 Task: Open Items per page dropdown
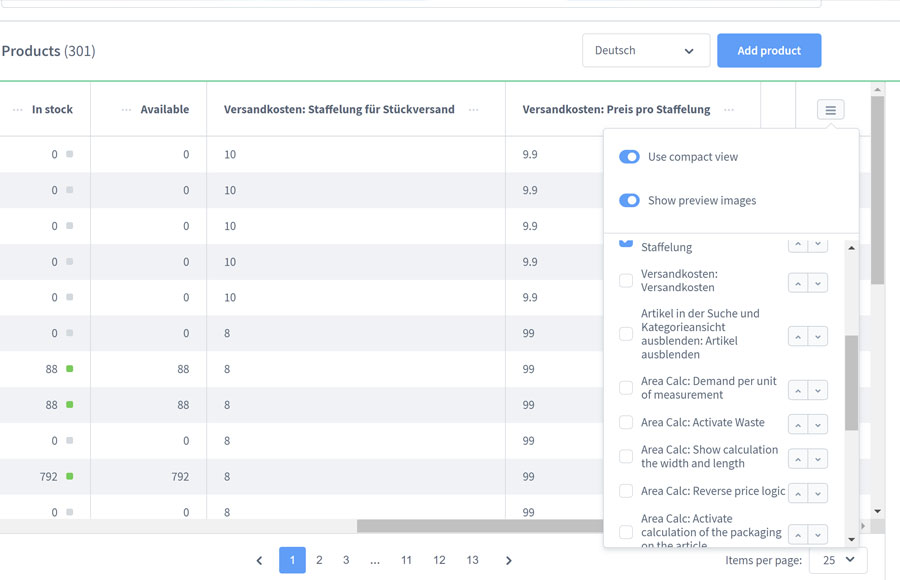pyautogui.click(x=838, y=560)
